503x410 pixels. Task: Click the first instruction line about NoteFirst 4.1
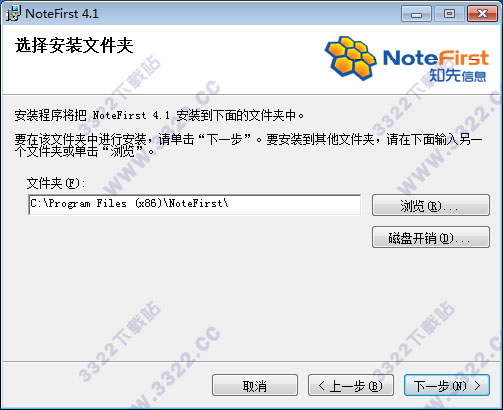159,115
